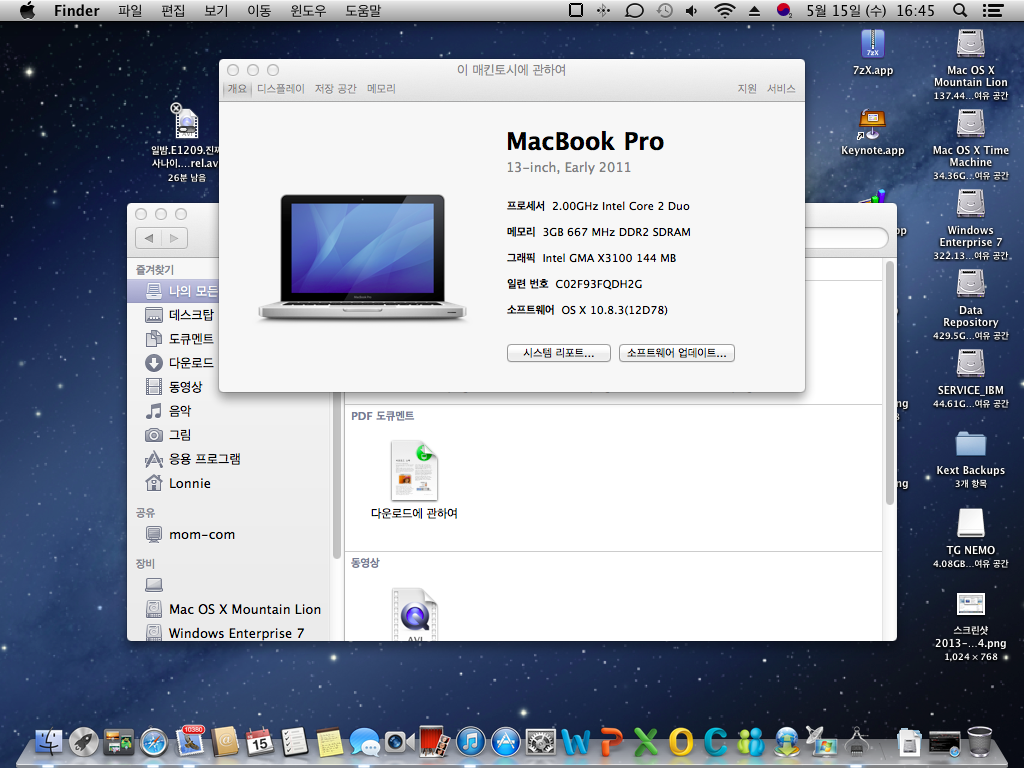Screen dimensions: 1024x768
Task: Launch Microsoft PowerPoint P icon
Action: (x=611, y=742)
